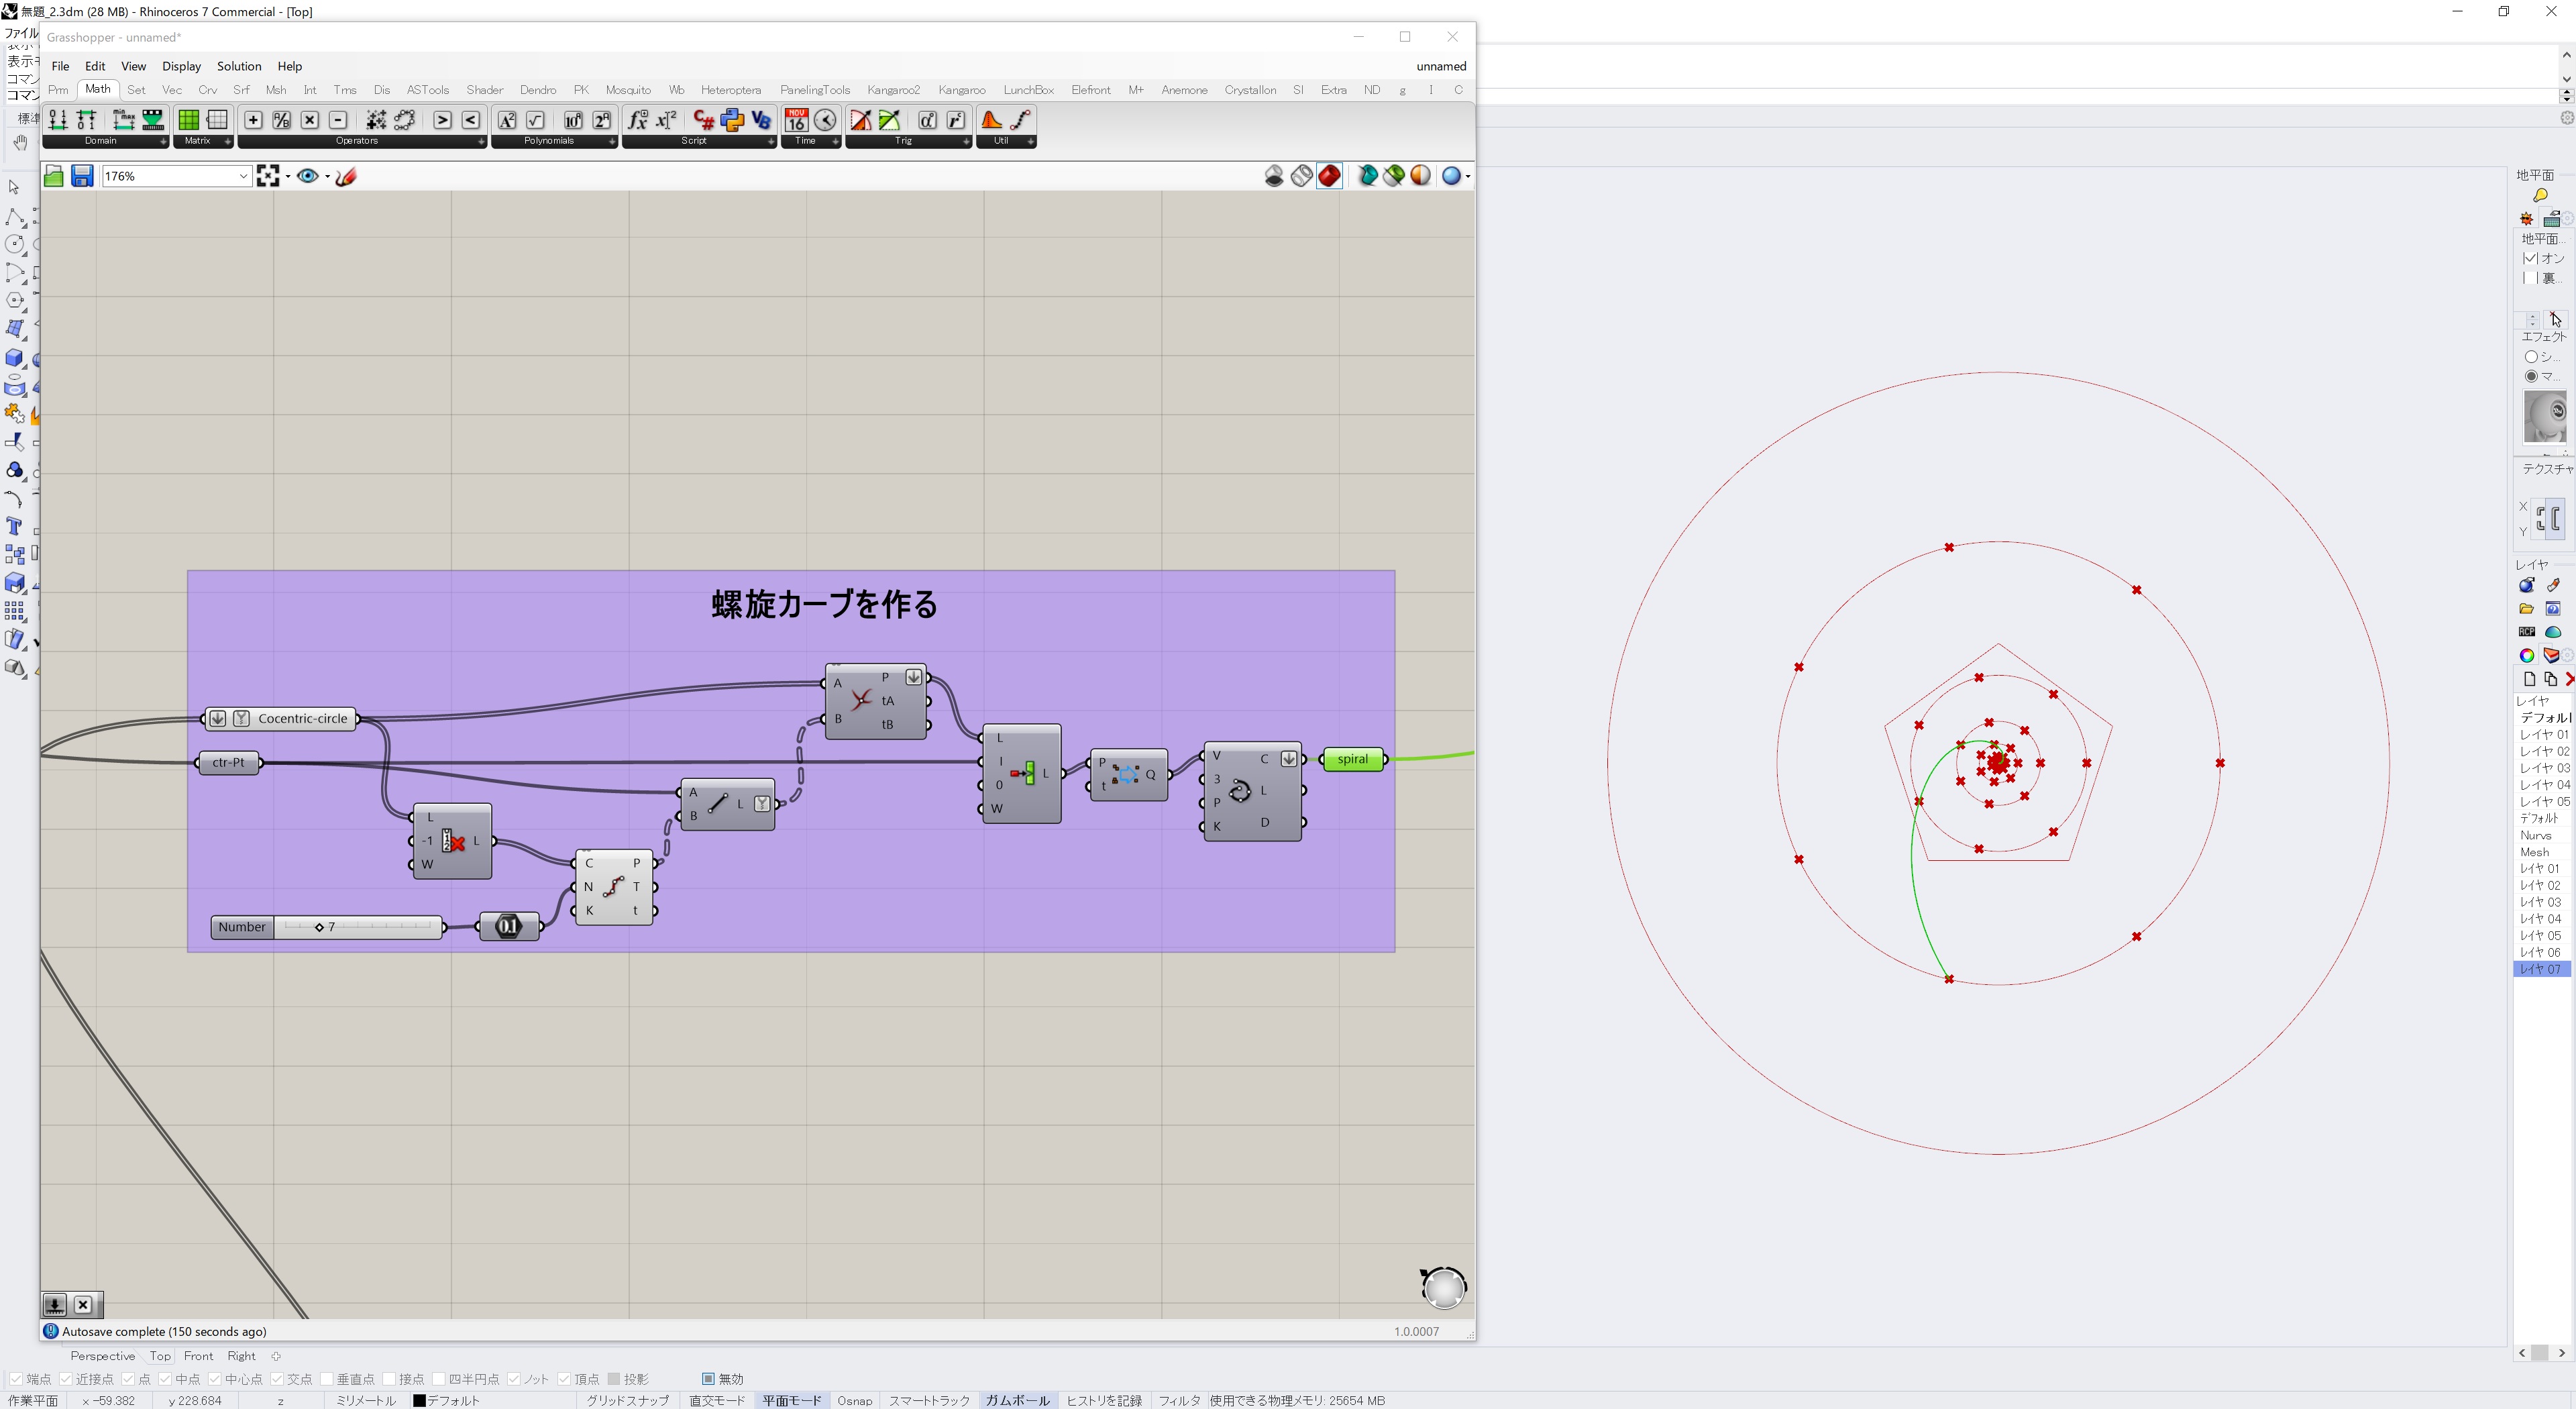Open the Solution menu
The height and width of the screenshot is (1409, 2576).
pos(239,66)
